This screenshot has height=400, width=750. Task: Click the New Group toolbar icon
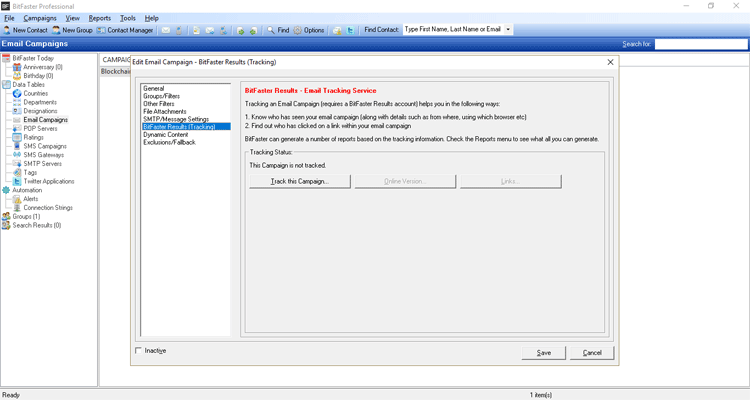coord(57,30)
